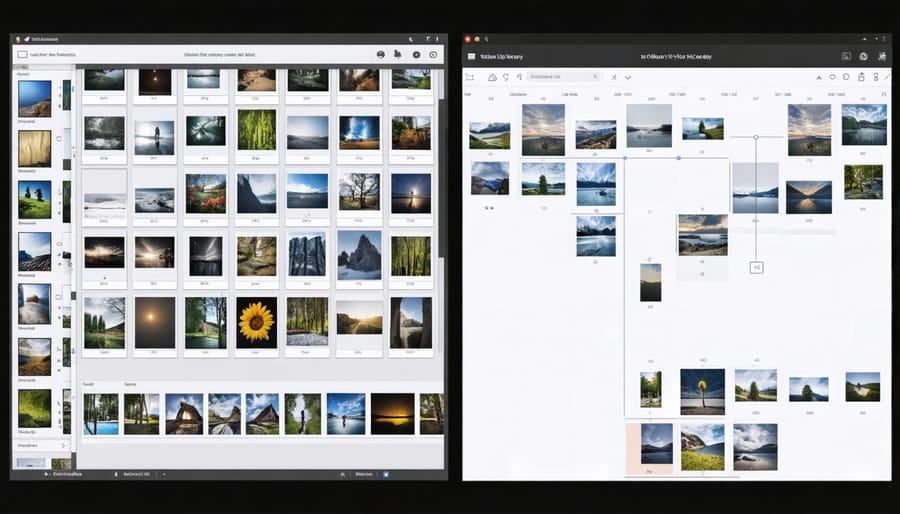This screenshot has width=900, height=514.
Task: Open the chevron-down dropdown in right window toolbar
Action: (x=628, y=77)
